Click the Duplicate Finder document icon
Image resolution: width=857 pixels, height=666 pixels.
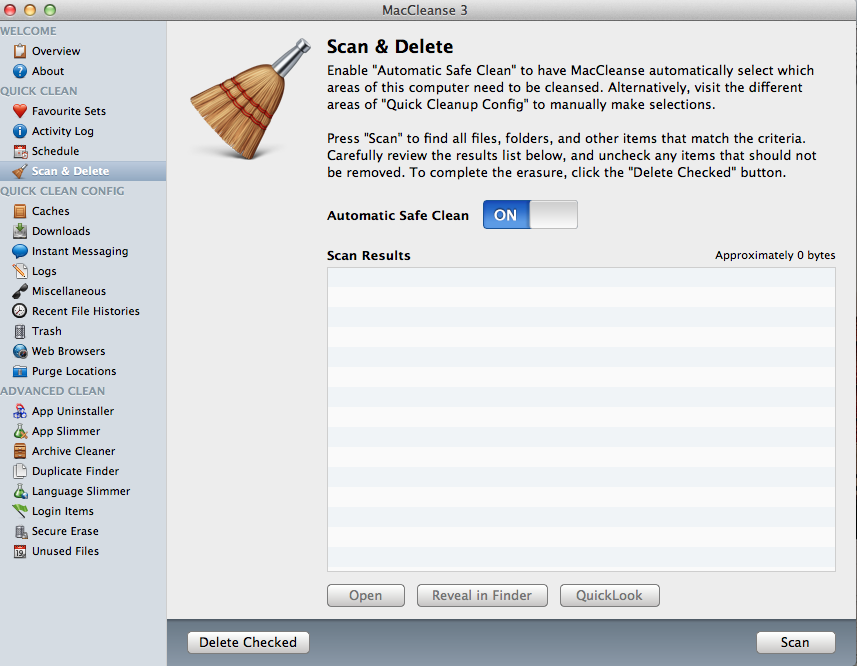[x=20, y=471]
